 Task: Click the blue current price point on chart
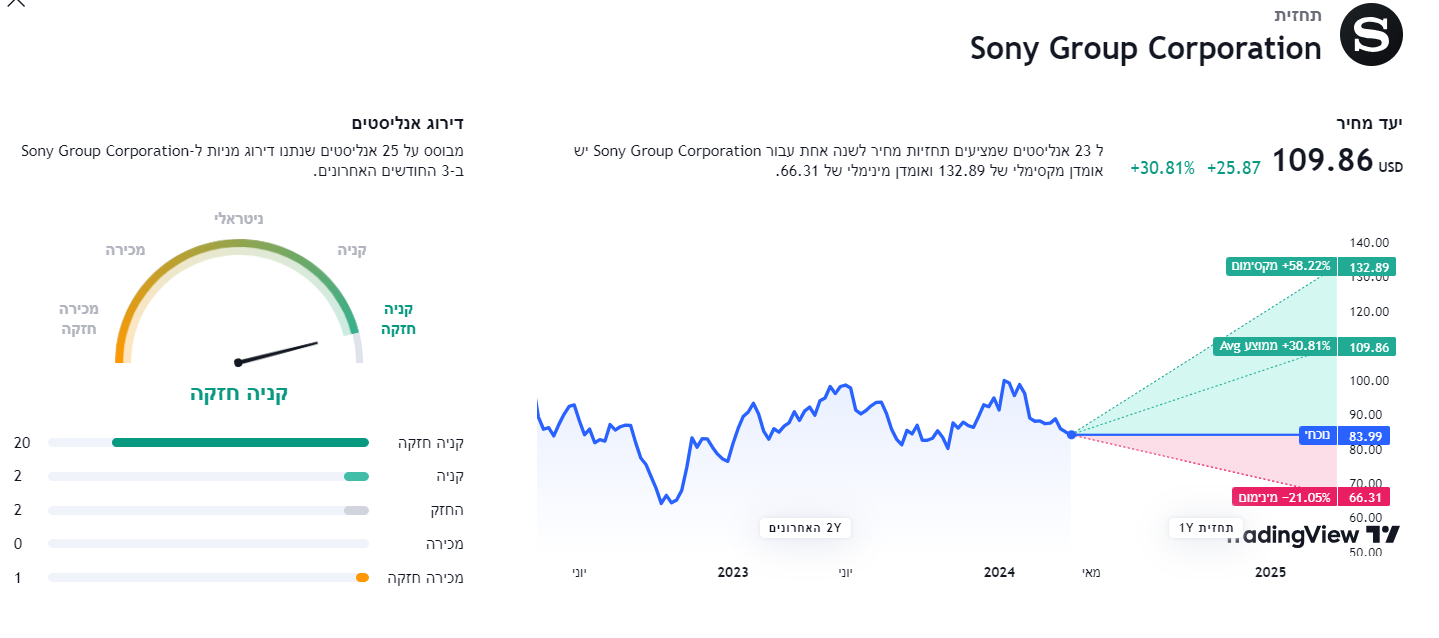click(x=1071, y=434)
